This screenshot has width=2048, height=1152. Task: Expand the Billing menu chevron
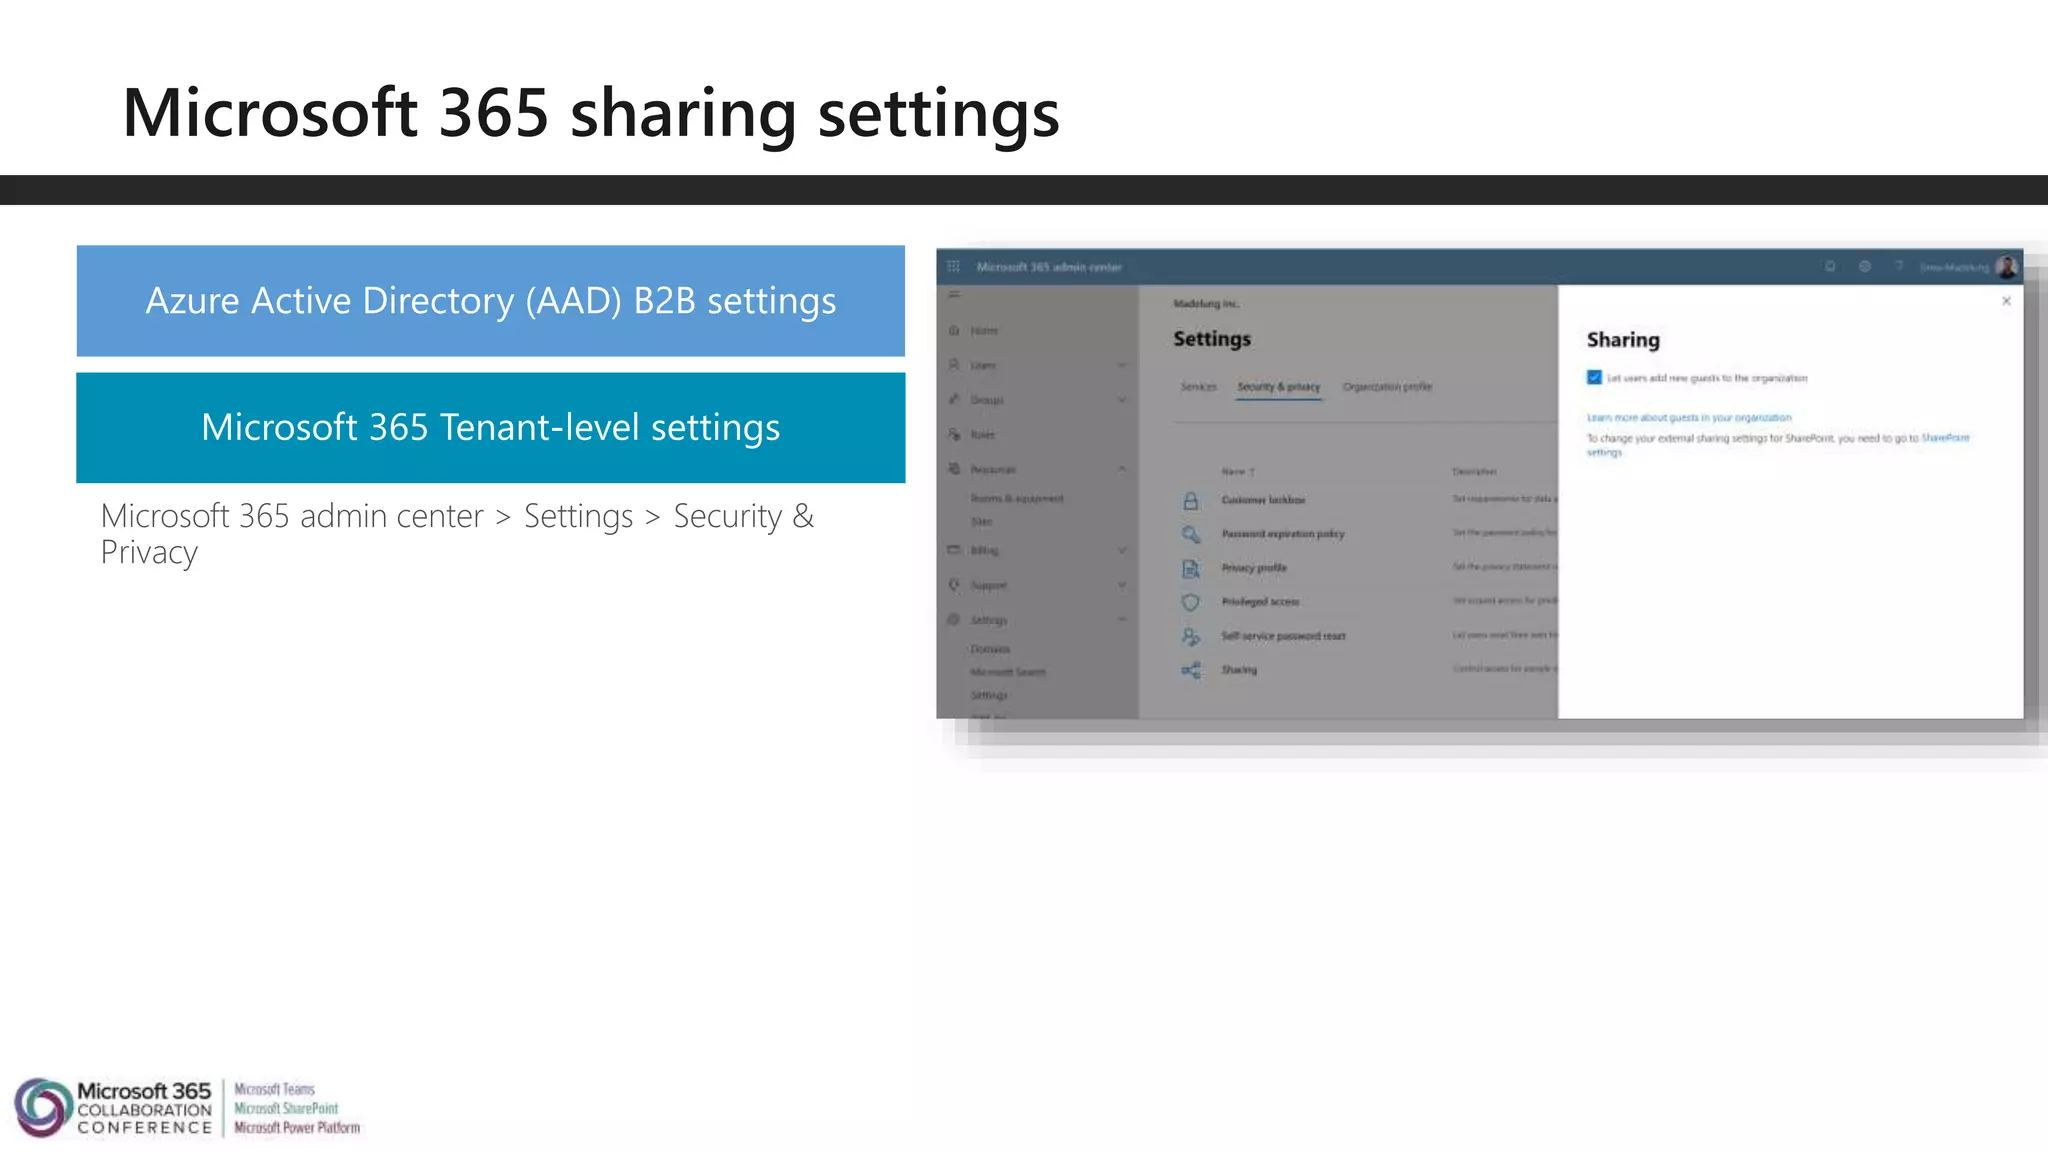coord(1122,550)
